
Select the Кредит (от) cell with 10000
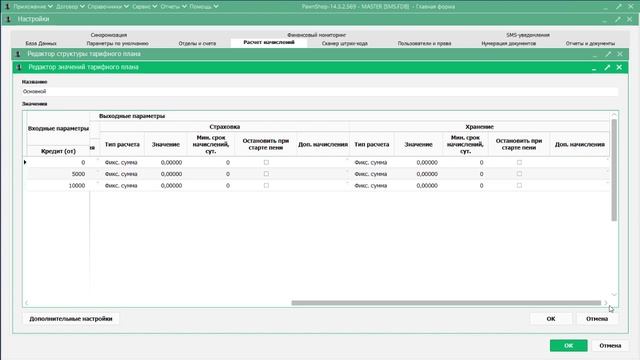tap(58, 185)
